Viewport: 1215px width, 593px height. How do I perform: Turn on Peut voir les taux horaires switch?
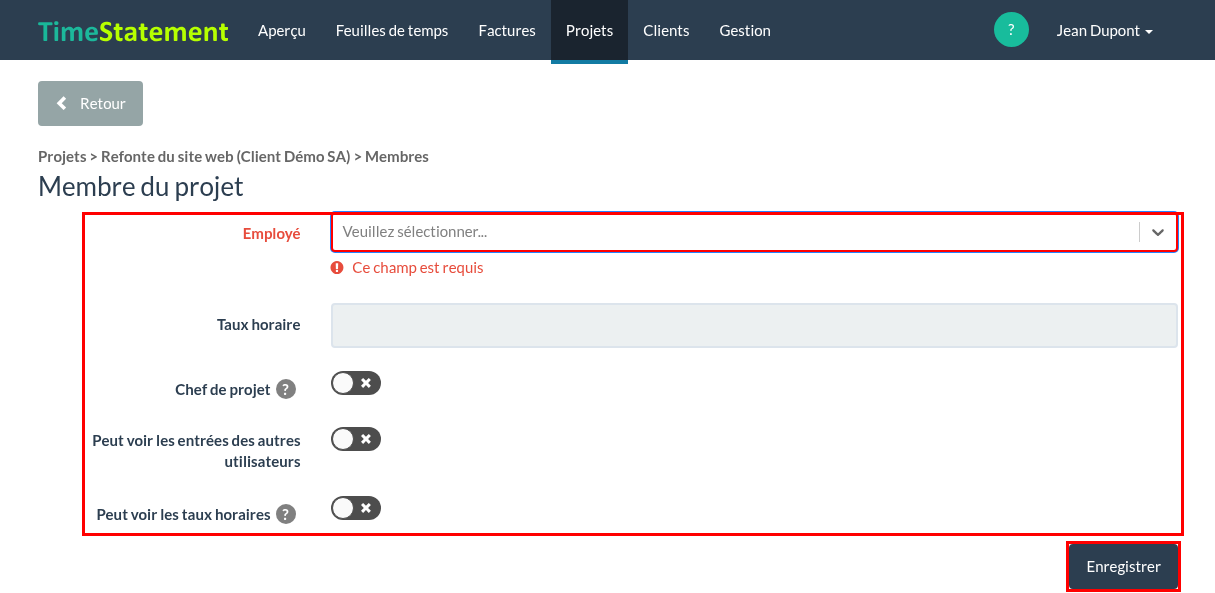click(x=356, y=509)
